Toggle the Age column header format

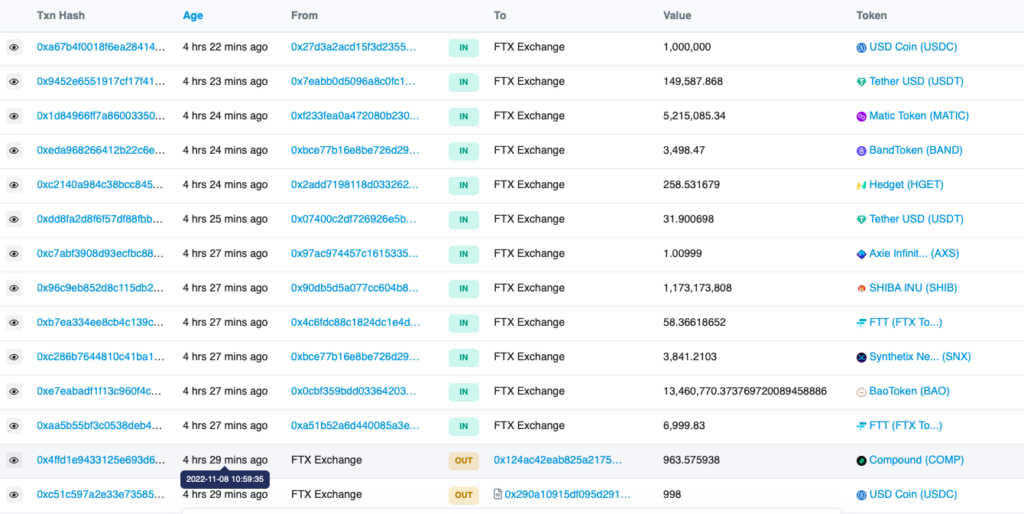click(x=193, y=16)
